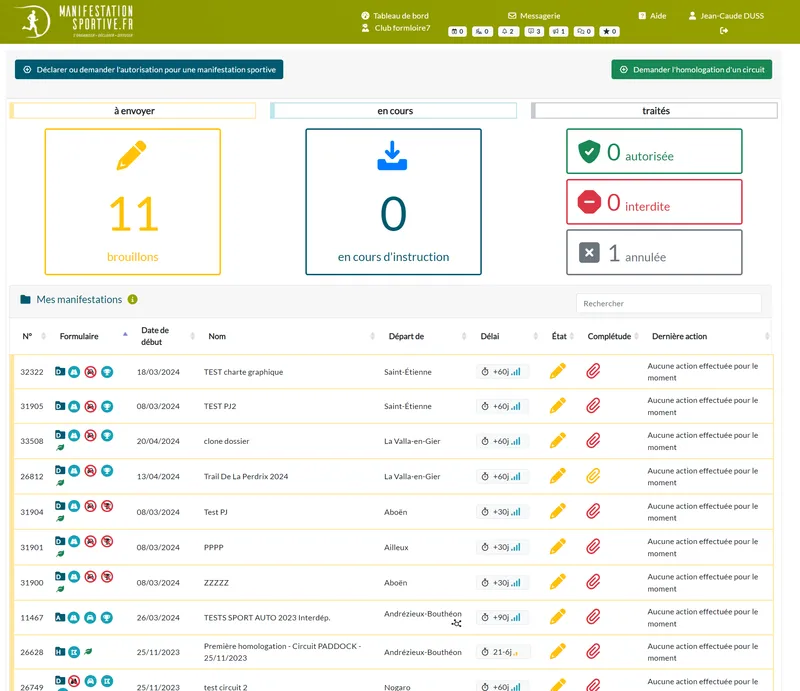Click the yellow paperclip for Trail De La Perdrix 2024
Viewport: 800px width, 691px height.
tap(593, 476)
